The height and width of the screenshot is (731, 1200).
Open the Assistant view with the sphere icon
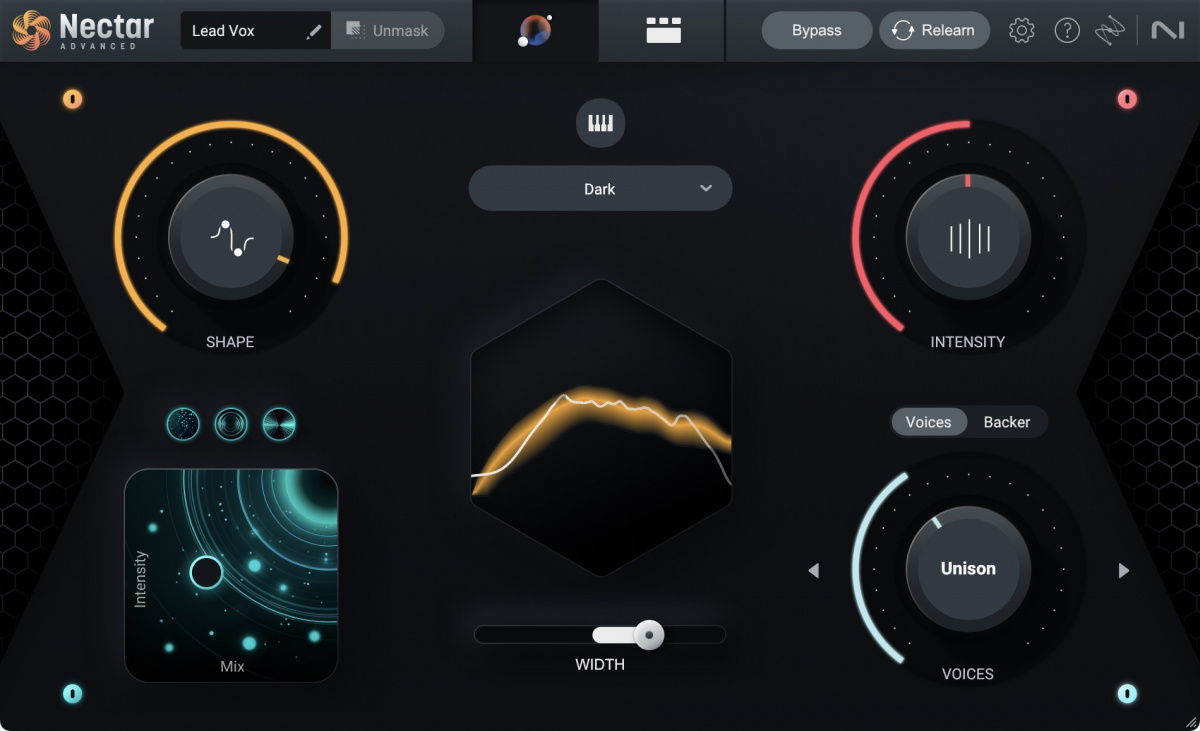coord(537,30)
